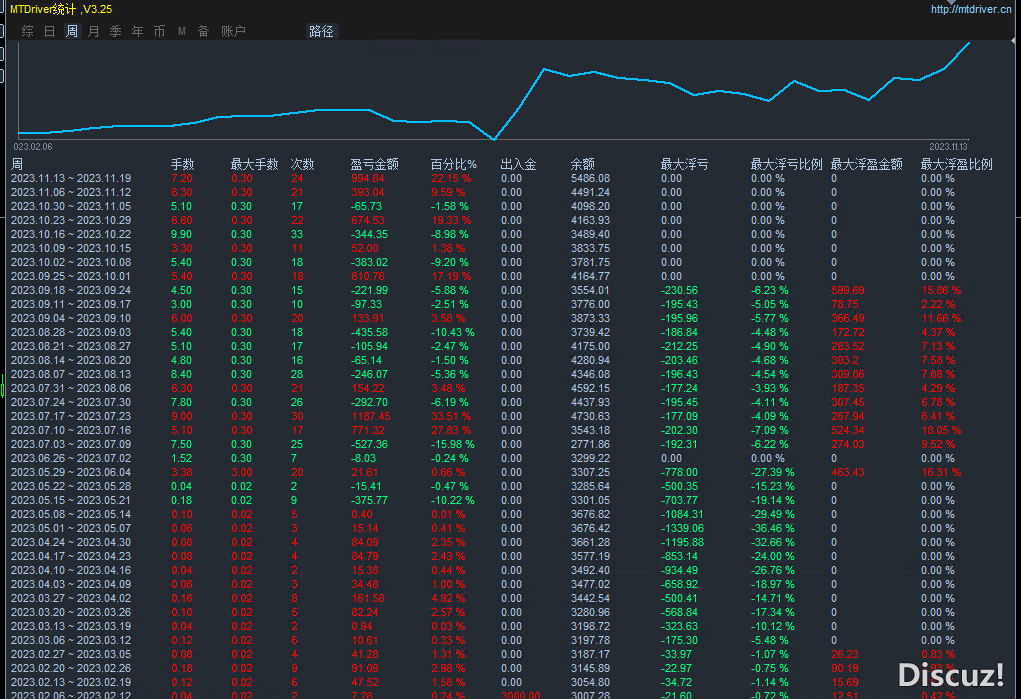Select the 日 daily statistics tab
This screenshot has height=699, width=1021.
pos(50,31)
